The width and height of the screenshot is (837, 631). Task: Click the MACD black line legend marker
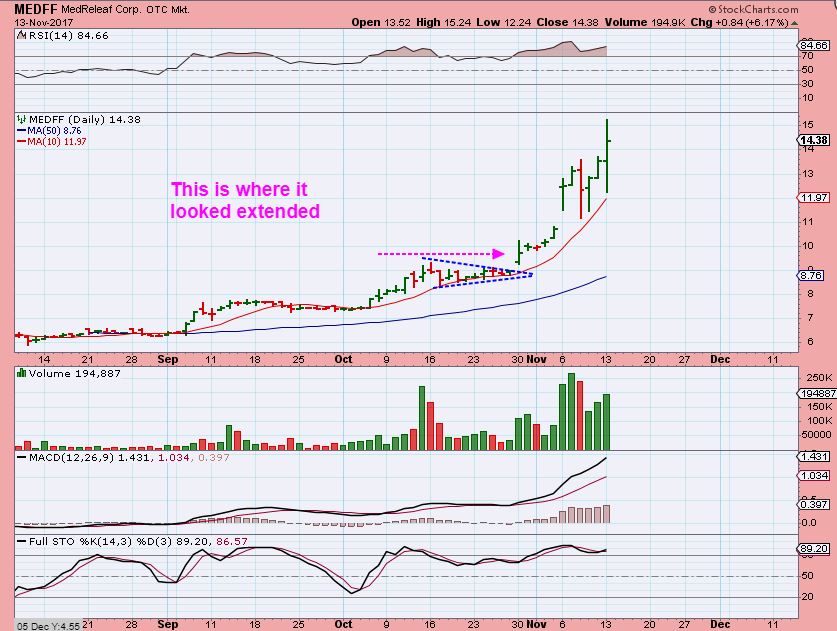[x=21, y=458]
